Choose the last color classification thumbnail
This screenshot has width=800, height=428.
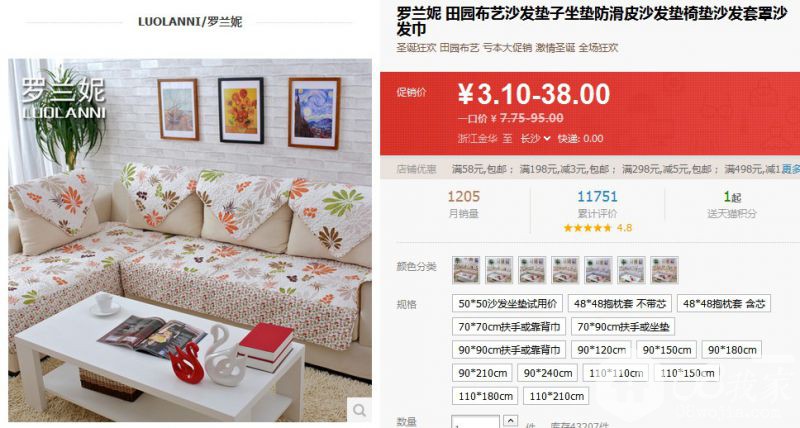[x=664, y=270]
